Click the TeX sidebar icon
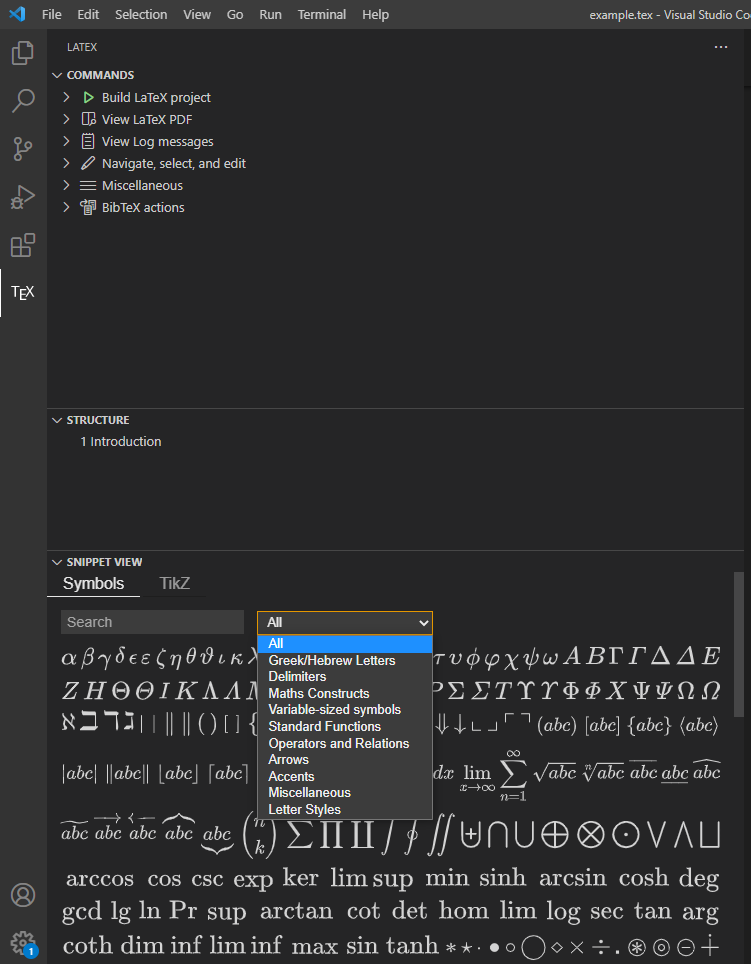 [22, 293]
